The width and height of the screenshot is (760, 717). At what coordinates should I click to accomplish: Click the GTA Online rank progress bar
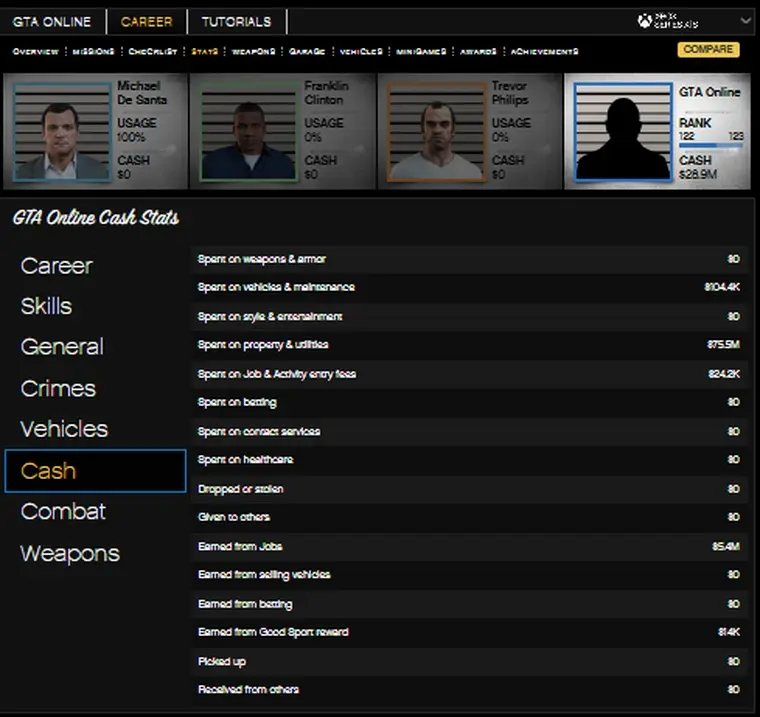click(710, 145)
